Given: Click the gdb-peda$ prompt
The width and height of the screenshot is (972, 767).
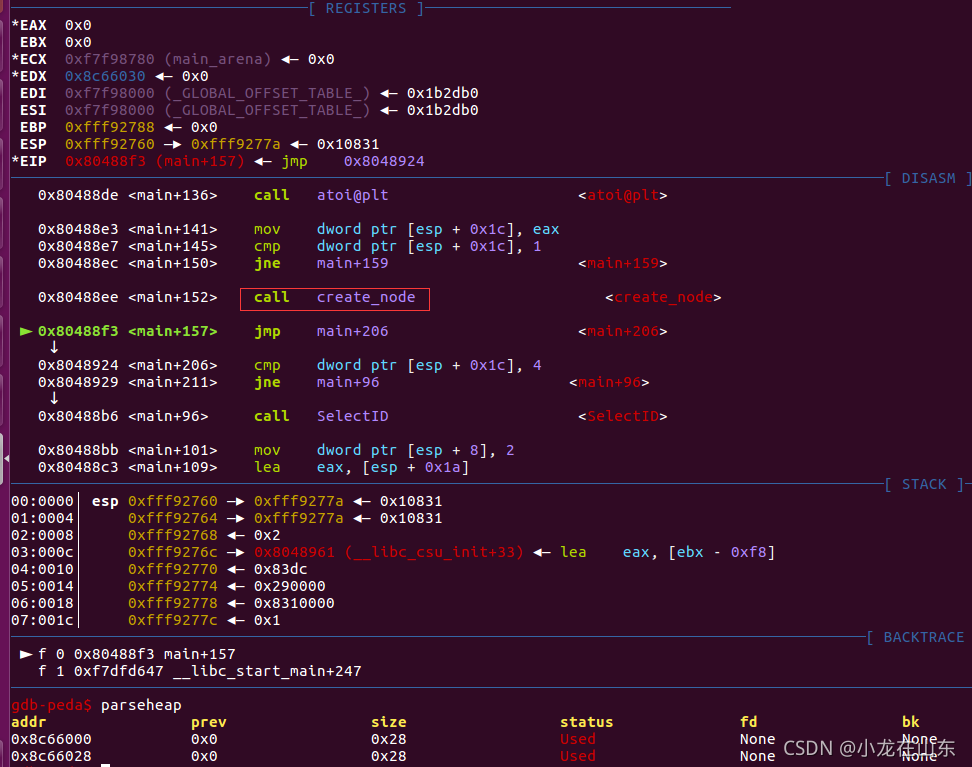Looking at the screenshot, I should click(x=51, y=705).
